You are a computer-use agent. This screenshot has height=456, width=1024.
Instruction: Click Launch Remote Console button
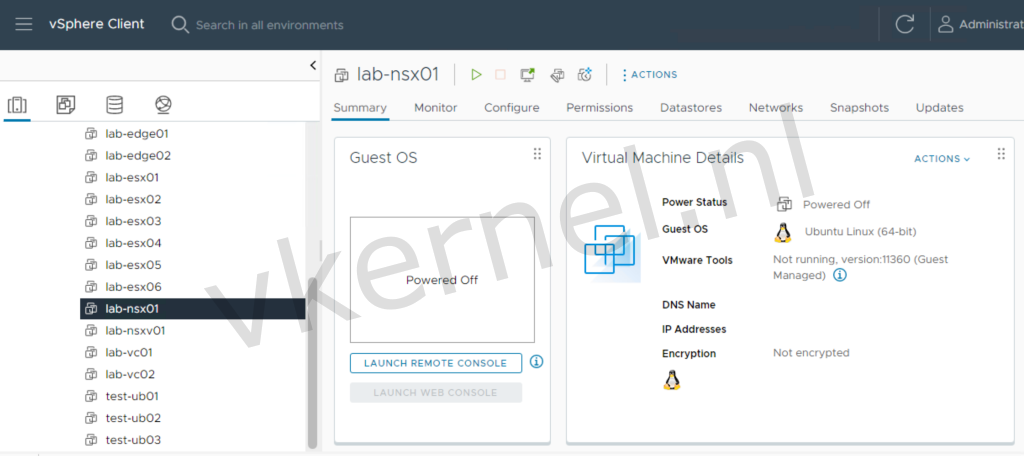coord(436,363)
